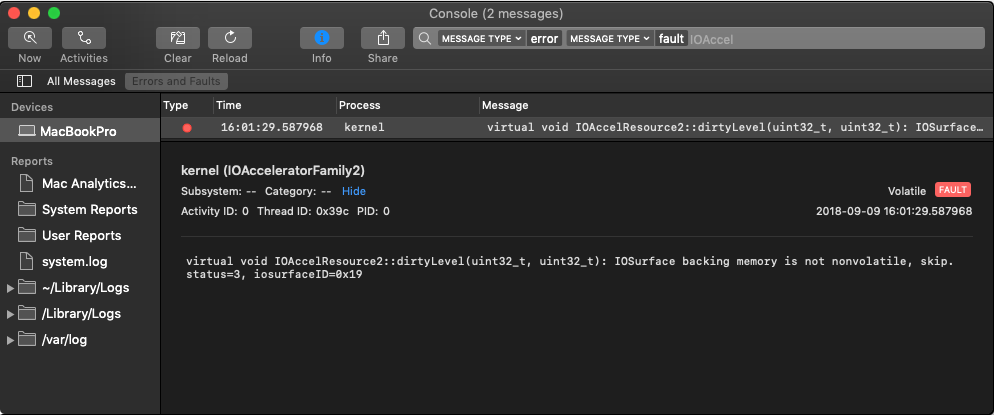994x415 pixels.
Task: Click the Volatile label
Action: click(907, 191)
